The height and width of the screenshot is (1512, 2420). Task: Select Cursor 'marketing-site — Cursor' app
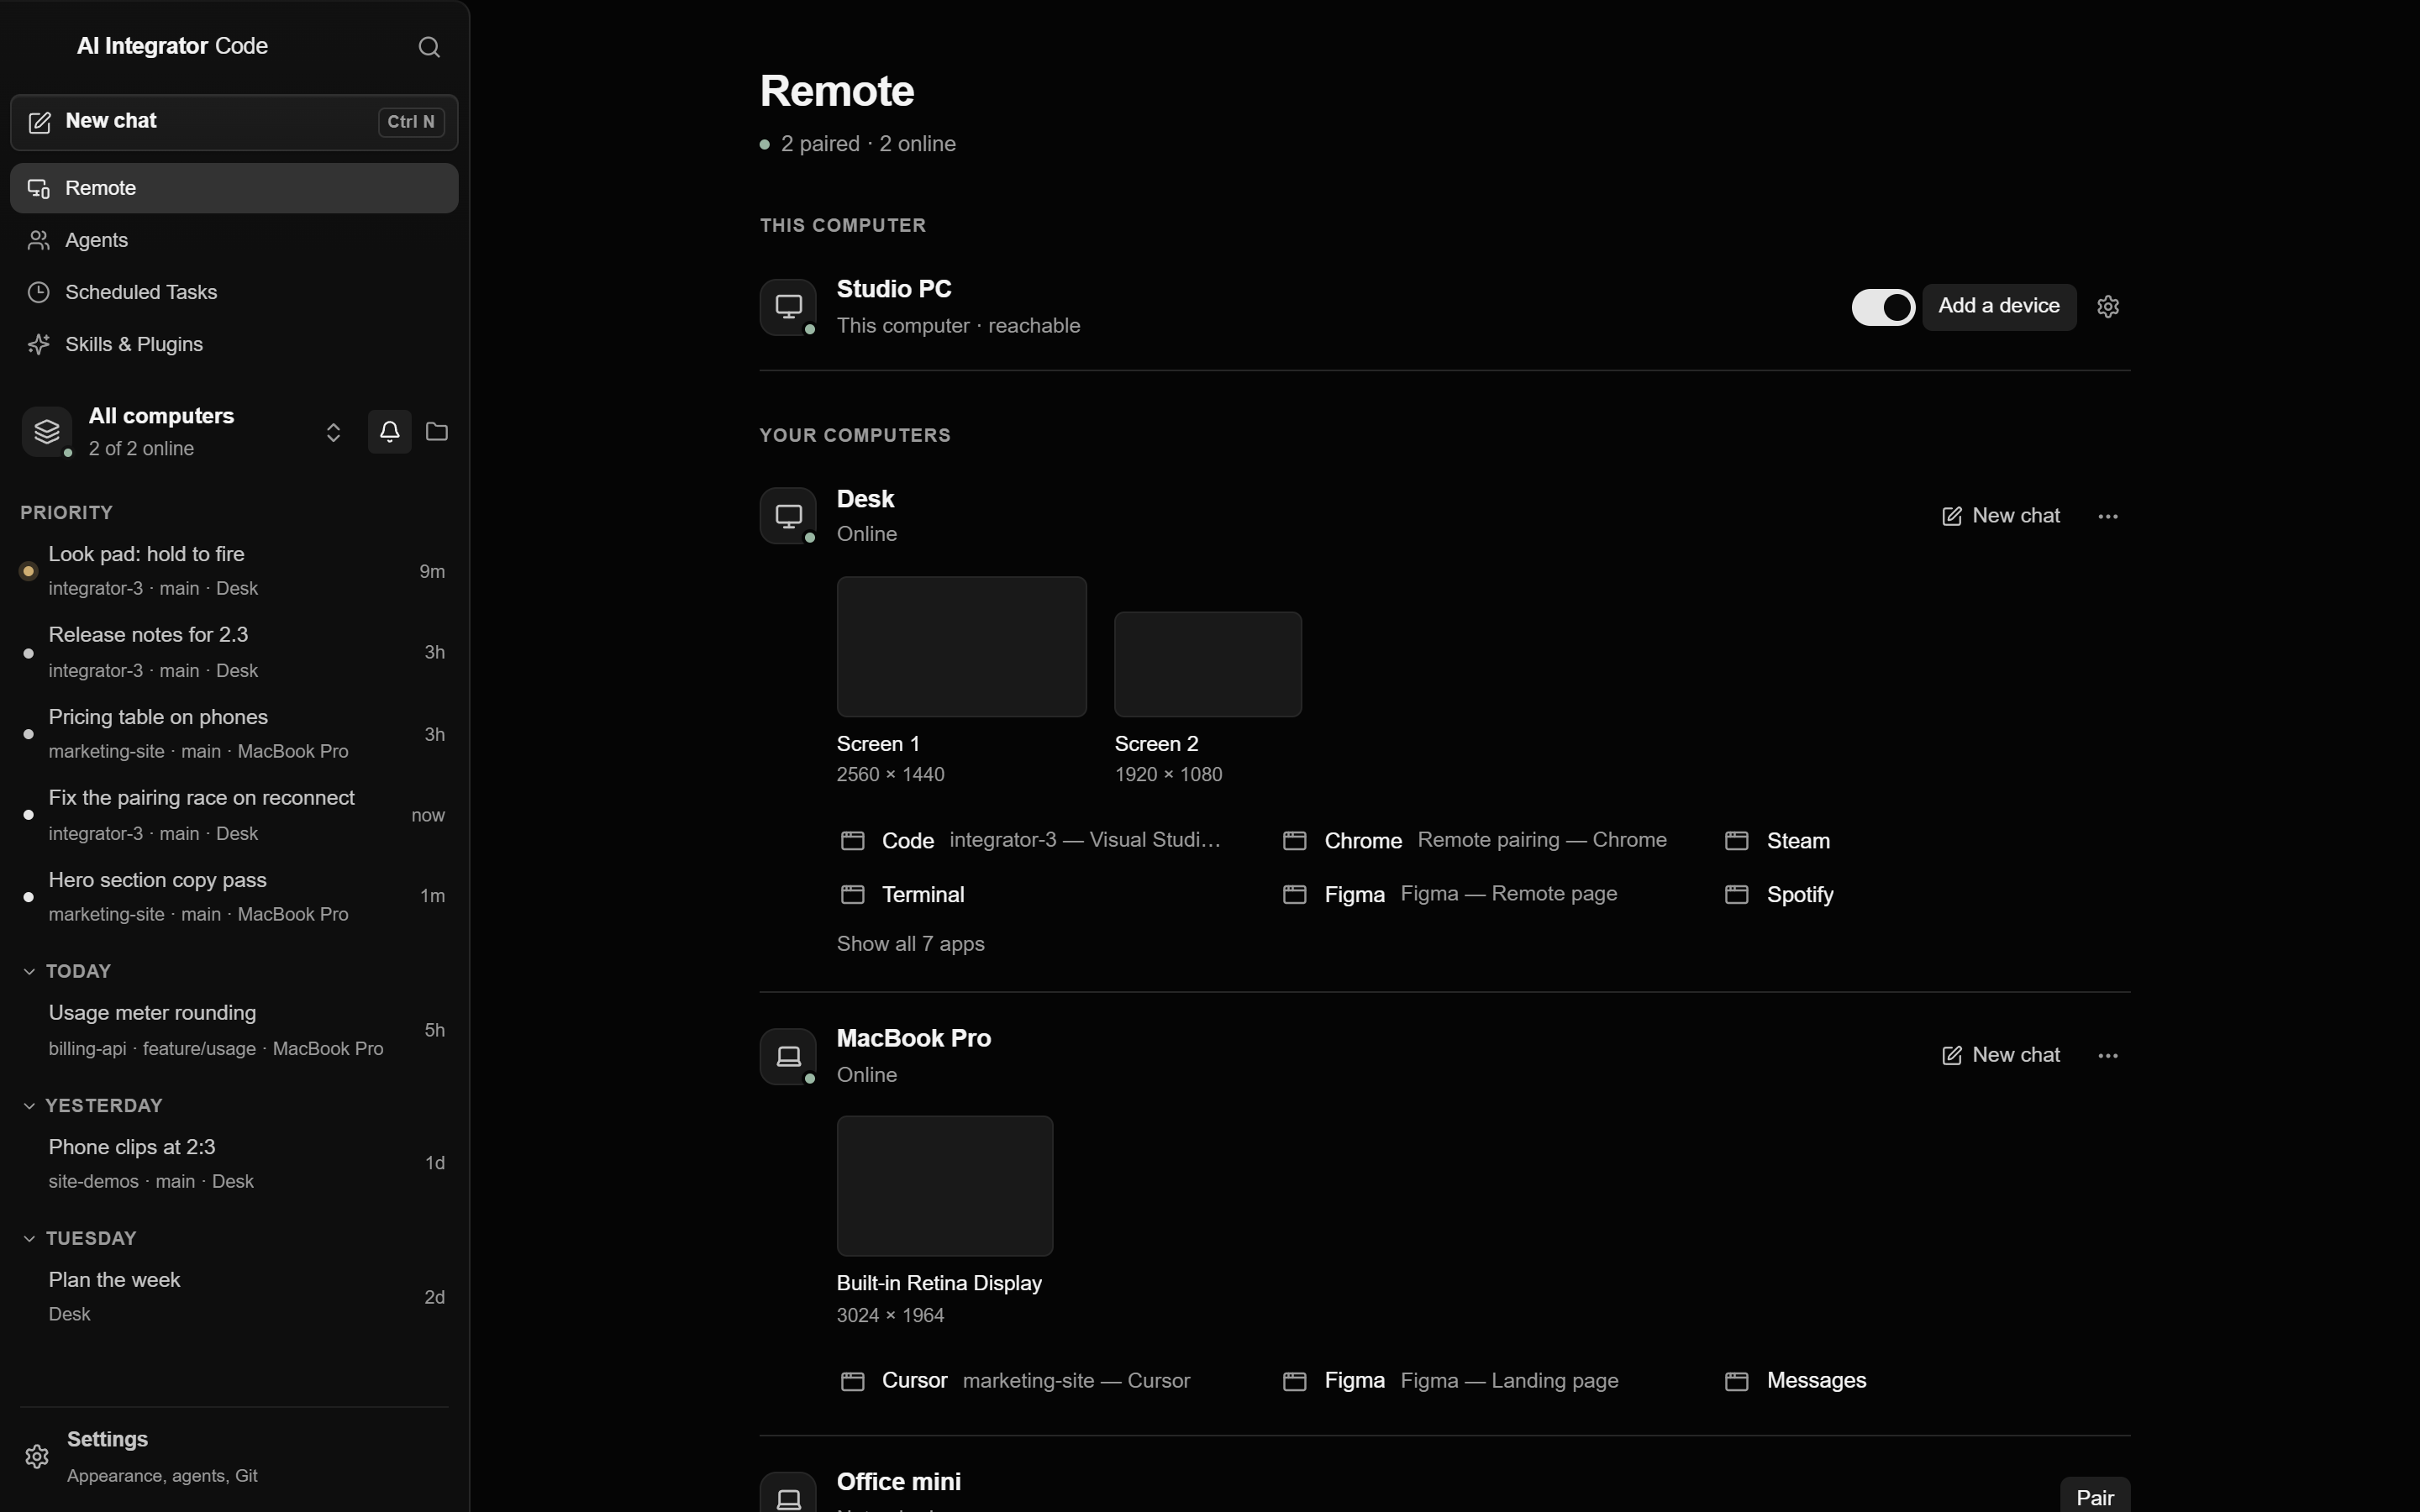tap(1016, 1381)
